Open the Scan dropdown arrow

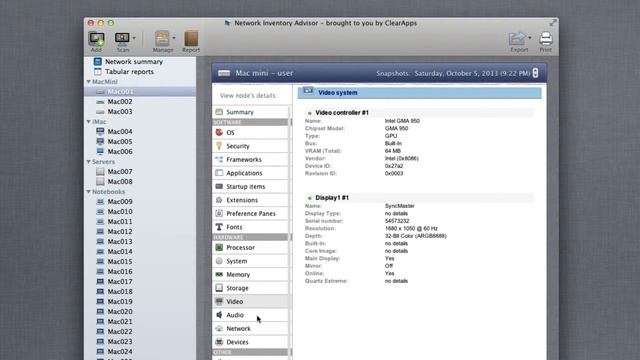point(134,38)
